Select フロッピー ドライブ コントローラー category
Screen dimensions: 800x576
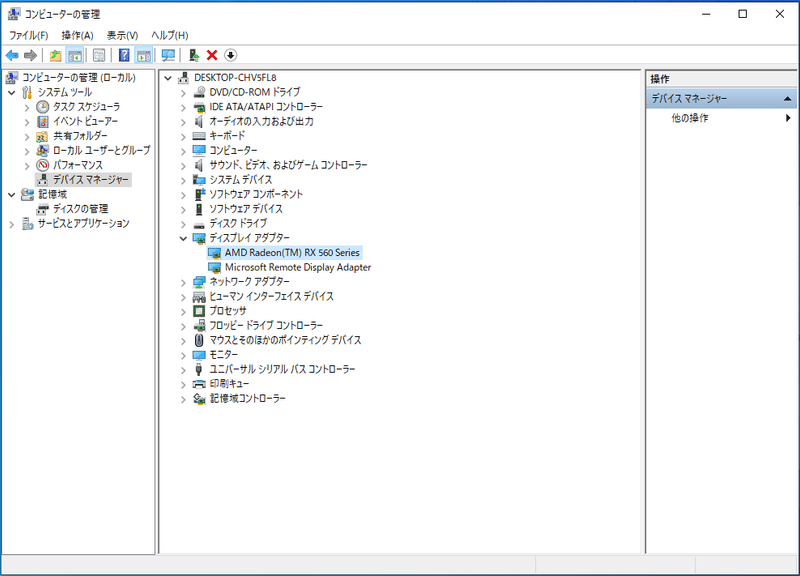pyautogui.click(x=266, y=325)
